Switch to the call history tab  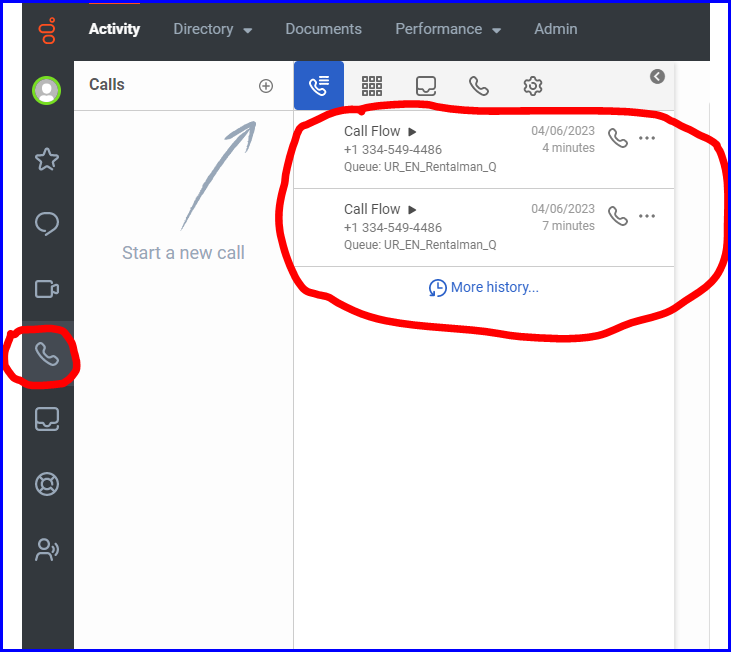click(x=319, y=86)
